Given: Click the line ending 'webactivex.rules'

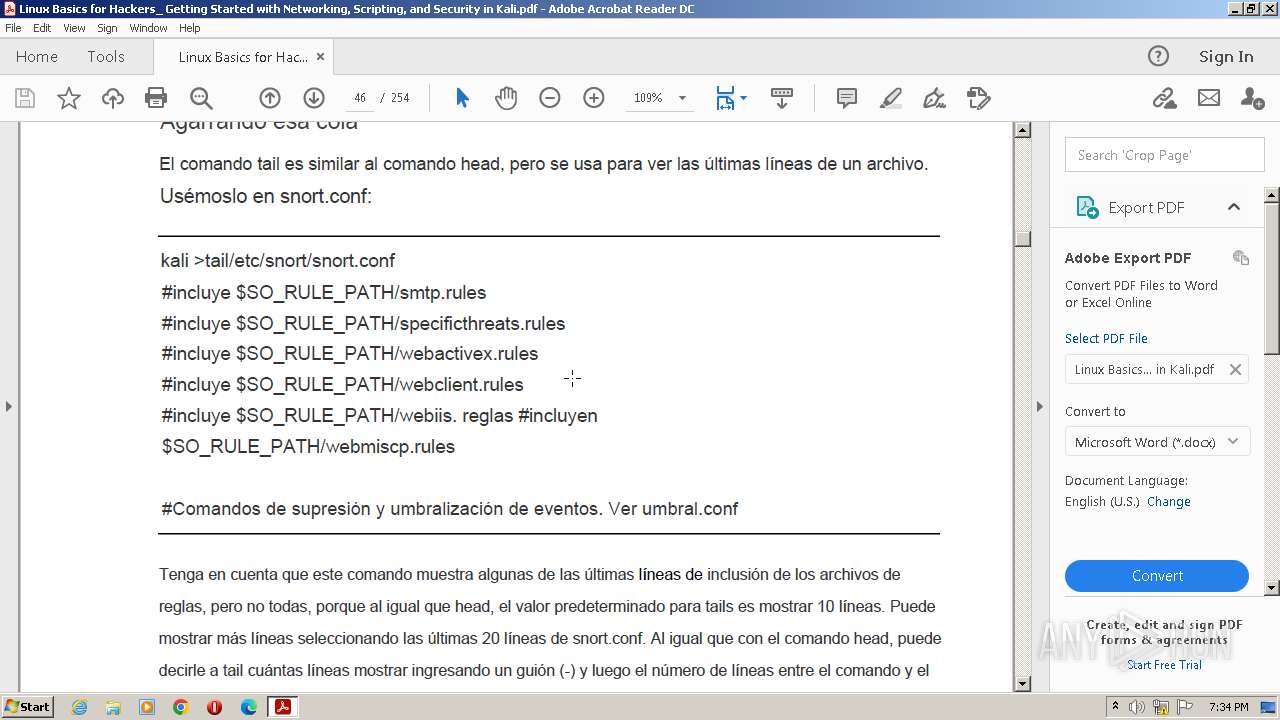Looking at the screenshot, I should click(x=350, y=354).
